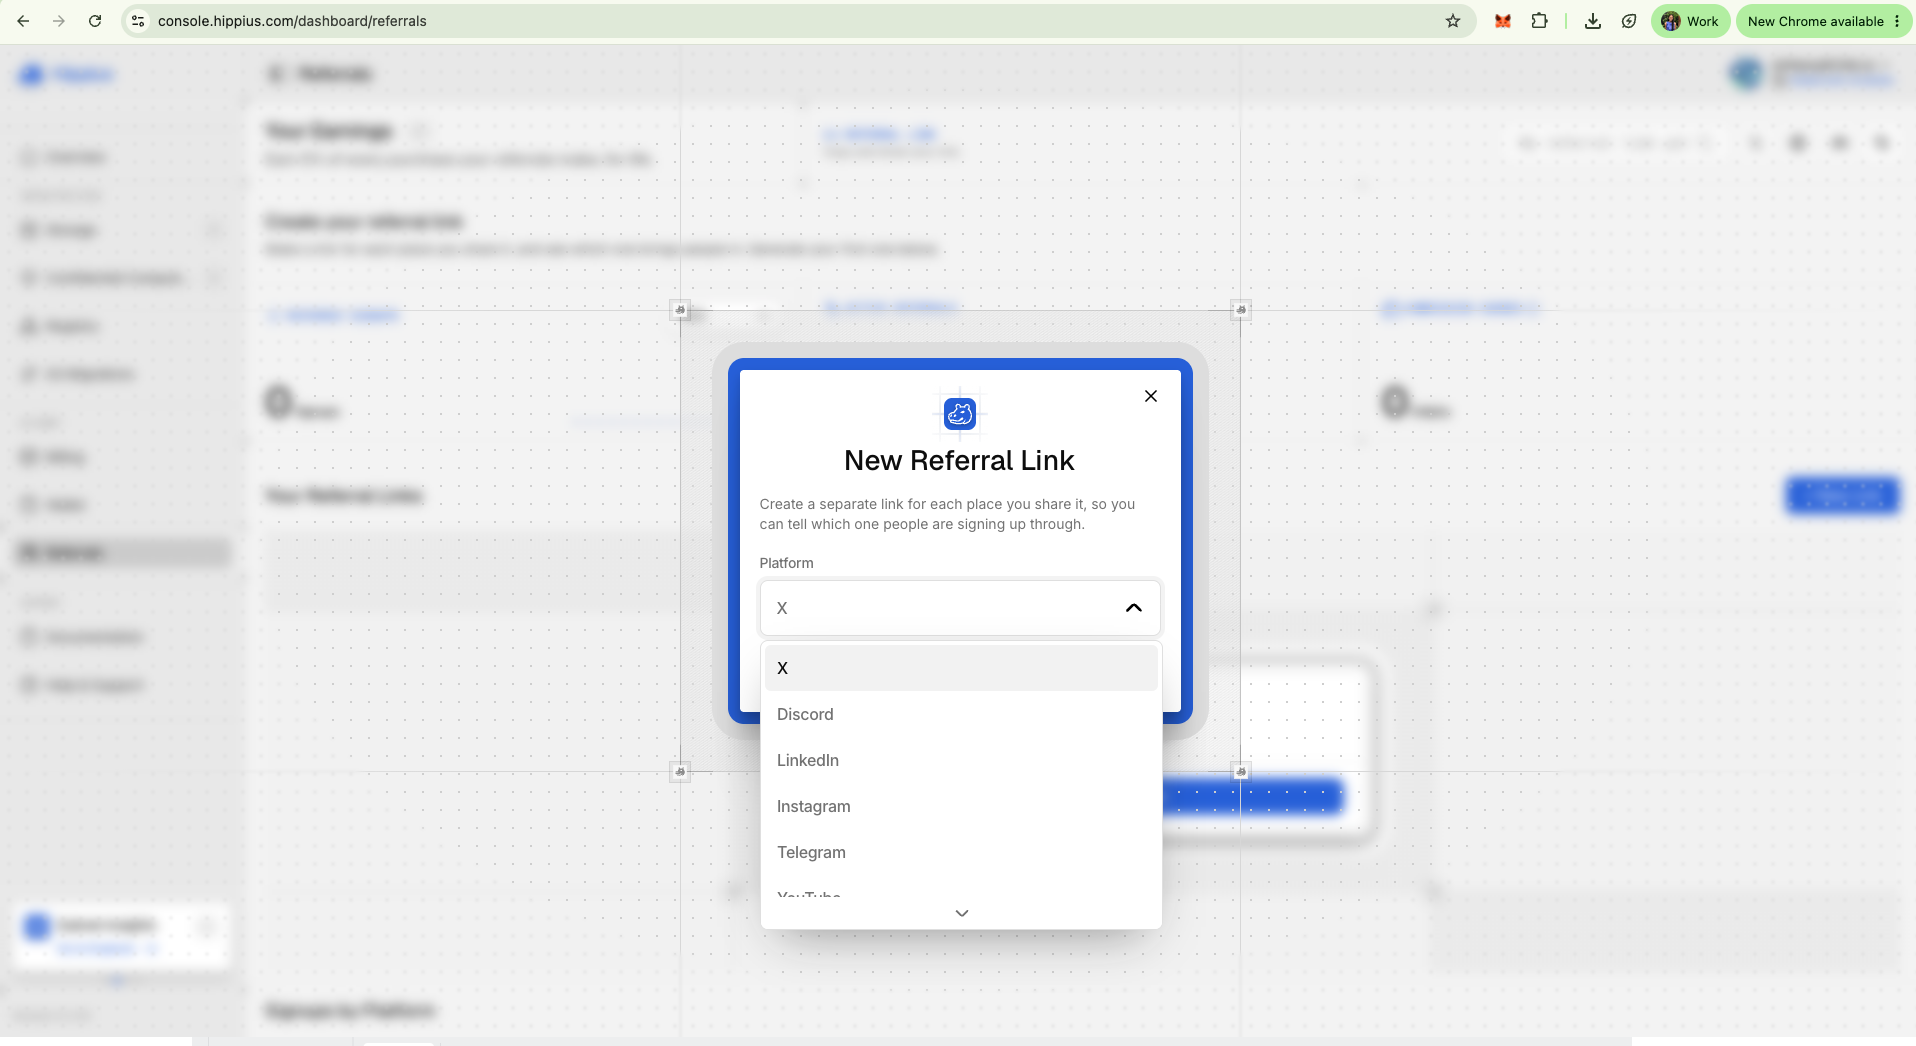The image size is (1916, 1046).
Task: Open the Chrome three-dot menu
Action: 1897,21
